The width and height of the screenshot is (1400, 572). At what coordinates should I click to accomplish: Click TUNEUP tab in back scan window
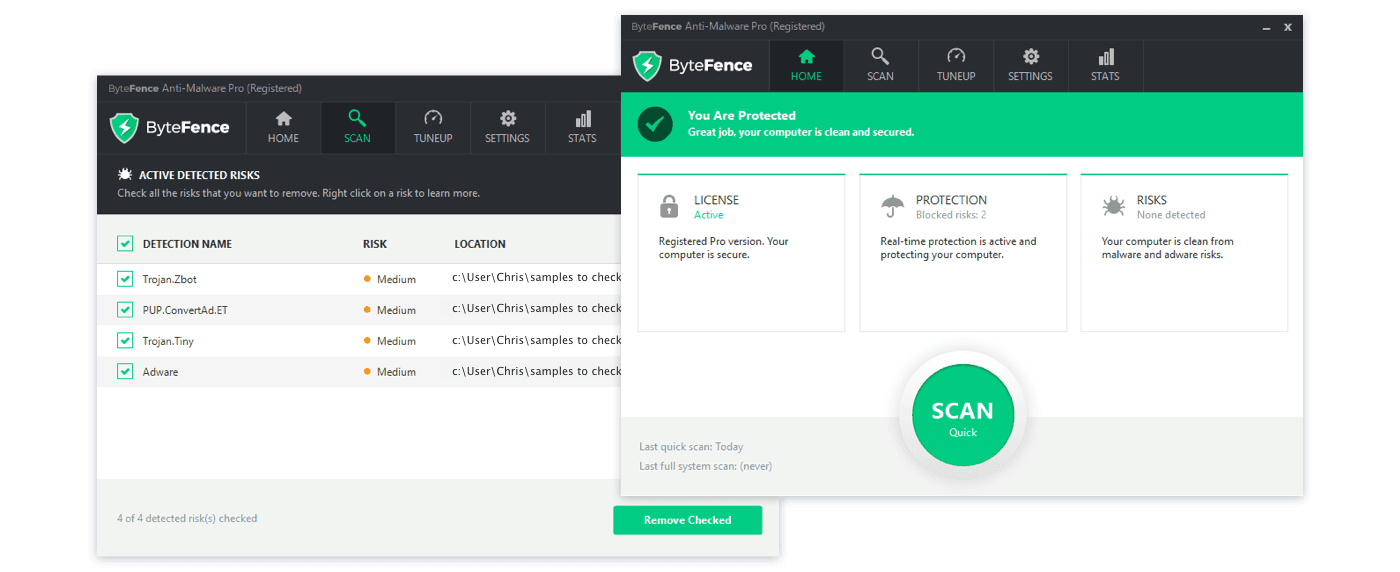tap(433, 128)
